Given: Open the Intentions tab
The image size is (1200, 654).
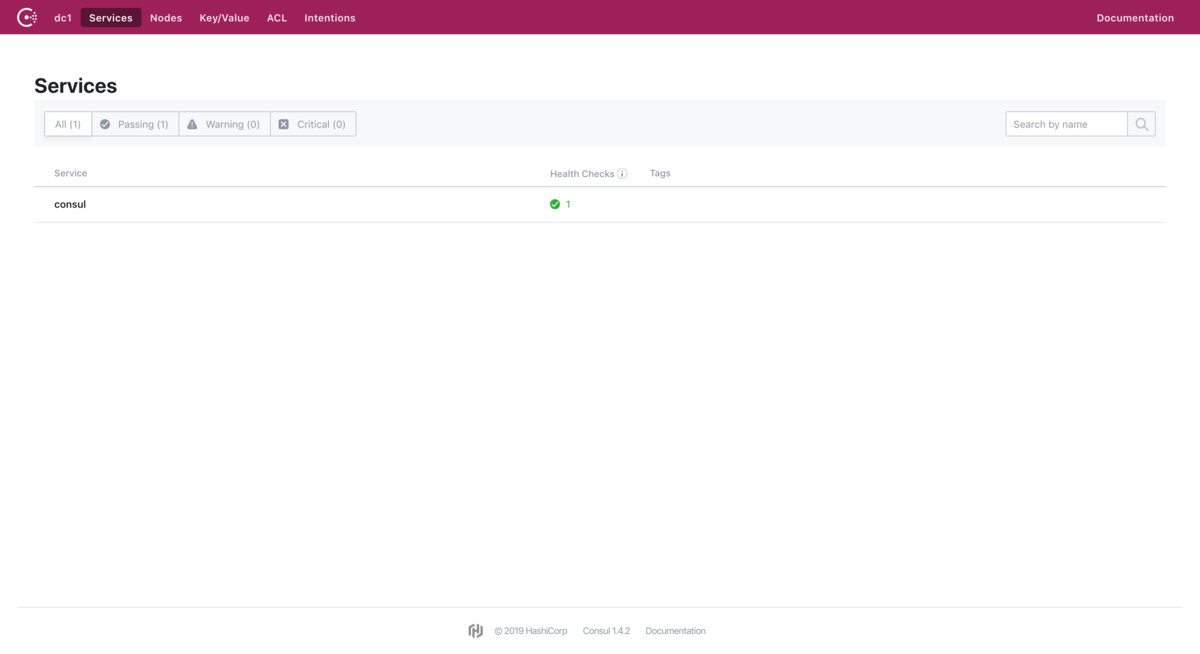Looking at the screenshot, I should click(x=330, y=18).
